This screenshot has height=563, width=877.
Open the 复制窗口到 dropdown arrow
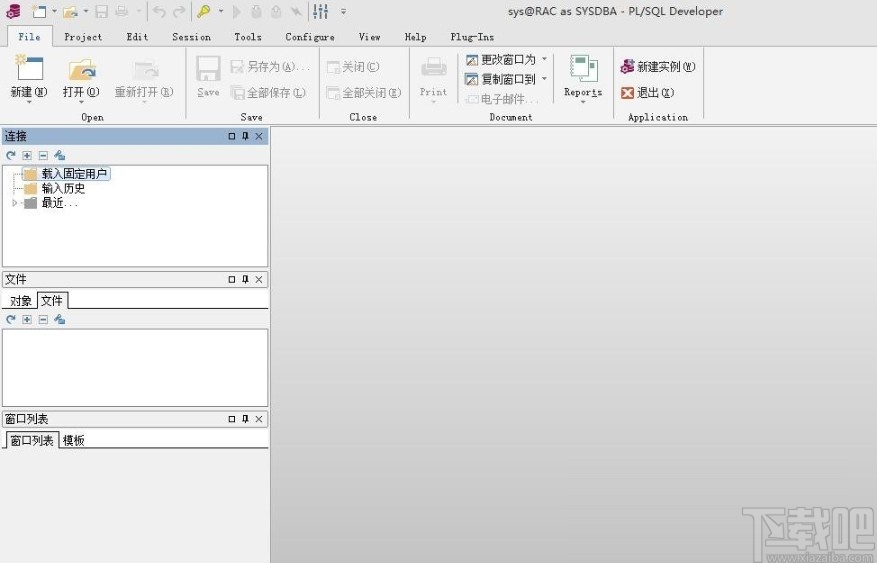click(x=544, y=79)
